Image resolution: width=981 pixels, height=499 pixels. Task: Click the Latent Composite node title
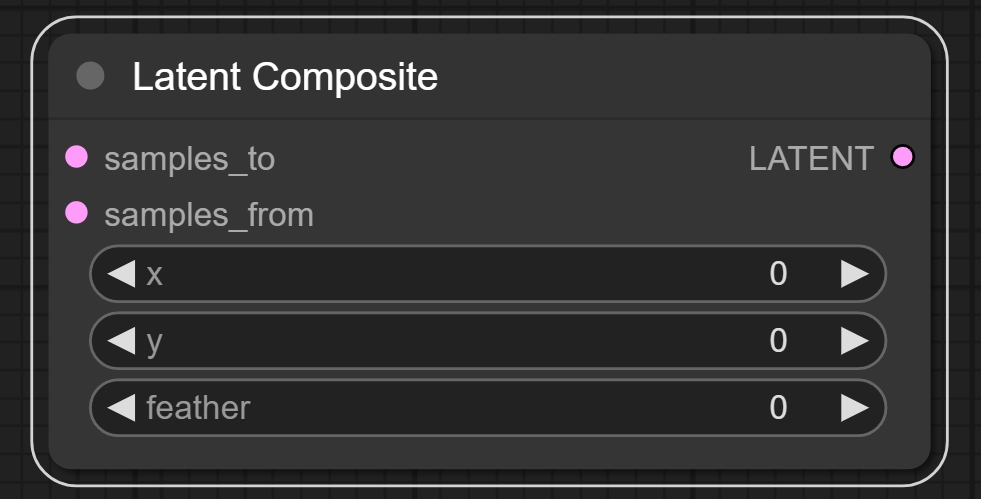tap(285, 77)
